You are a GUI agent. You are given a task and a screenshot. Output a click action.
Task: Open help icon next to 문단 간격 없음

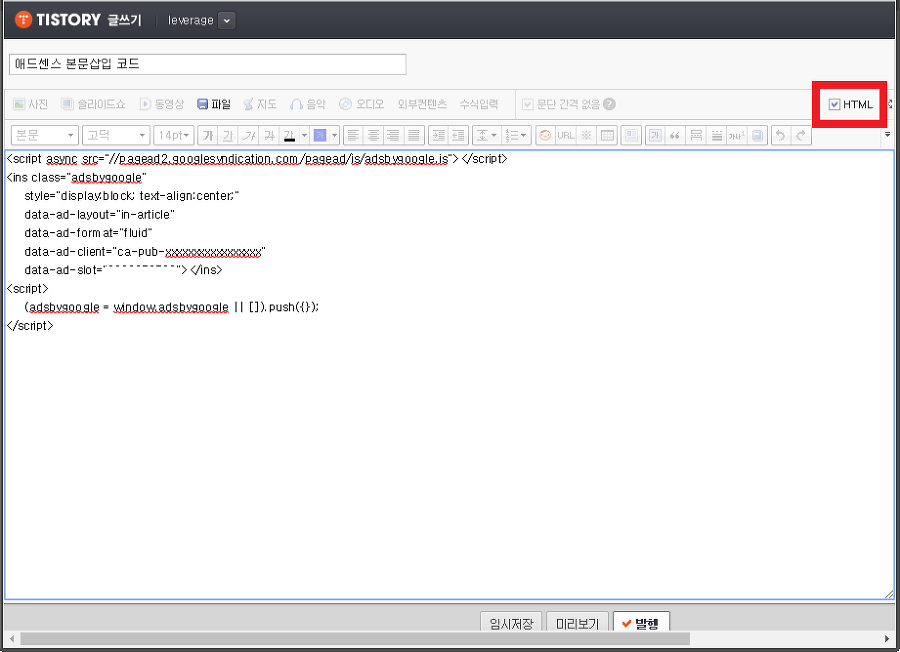pyautogui.click(x=610, y=104)
